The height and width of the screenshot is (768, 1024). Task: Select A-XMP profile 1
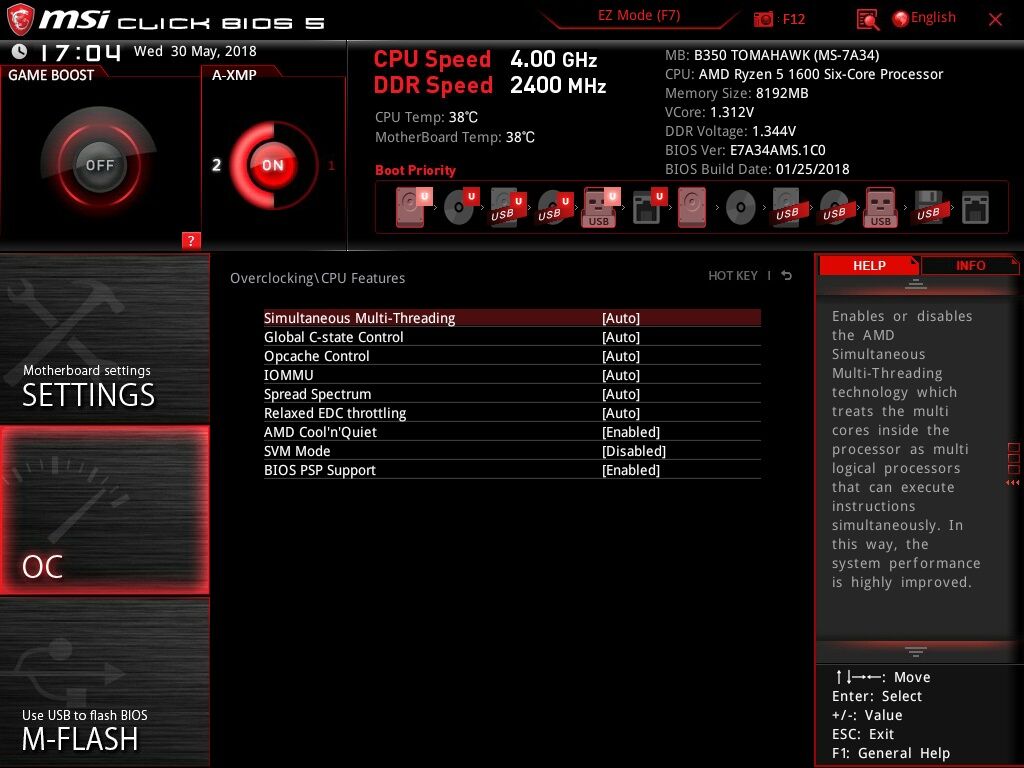click(331, 165)
